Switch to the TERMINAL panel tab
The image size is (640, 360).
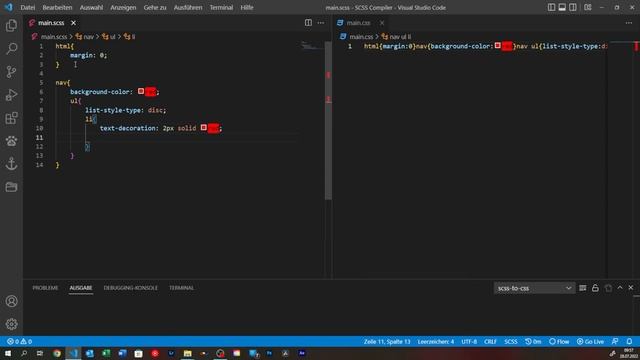point(182,288)
